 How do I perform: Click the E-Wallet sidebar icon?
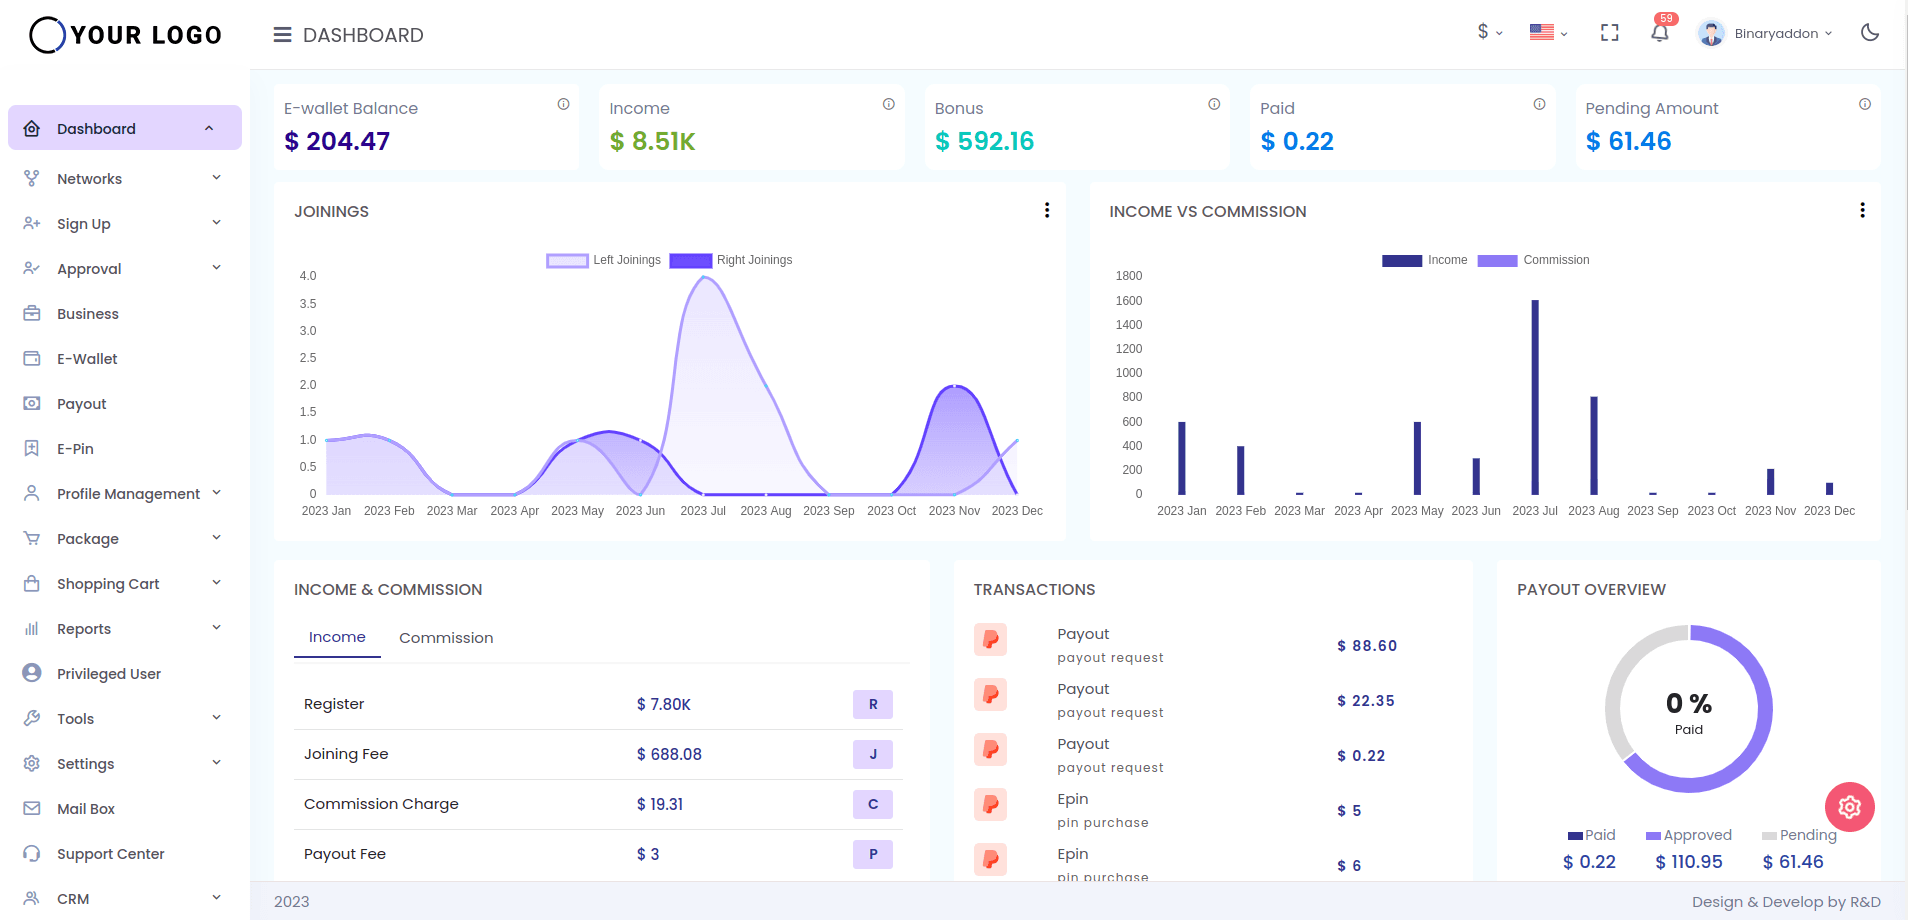click(32, 358)
